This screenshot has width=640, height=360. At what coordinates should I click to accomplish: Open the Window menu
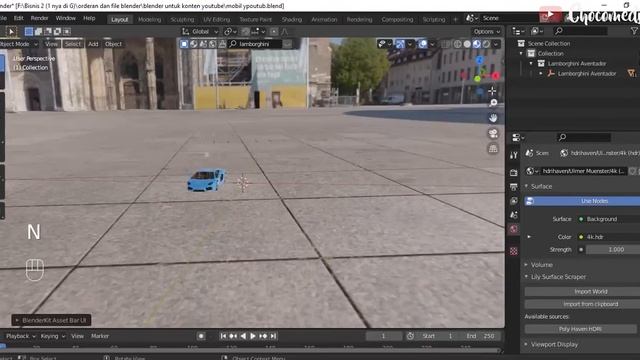[x=65, y=18]
